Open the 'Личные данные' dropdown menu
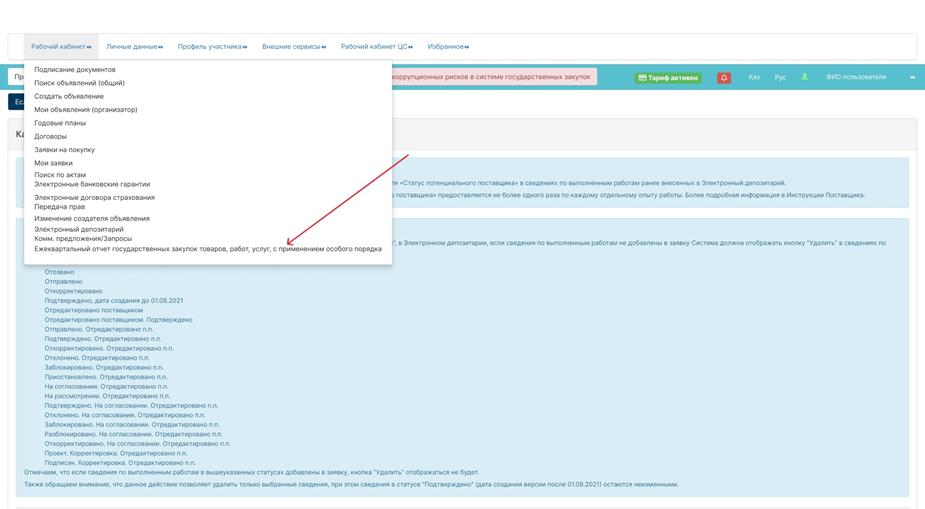Screen dimensions: 925x509 tap(134, 47)
